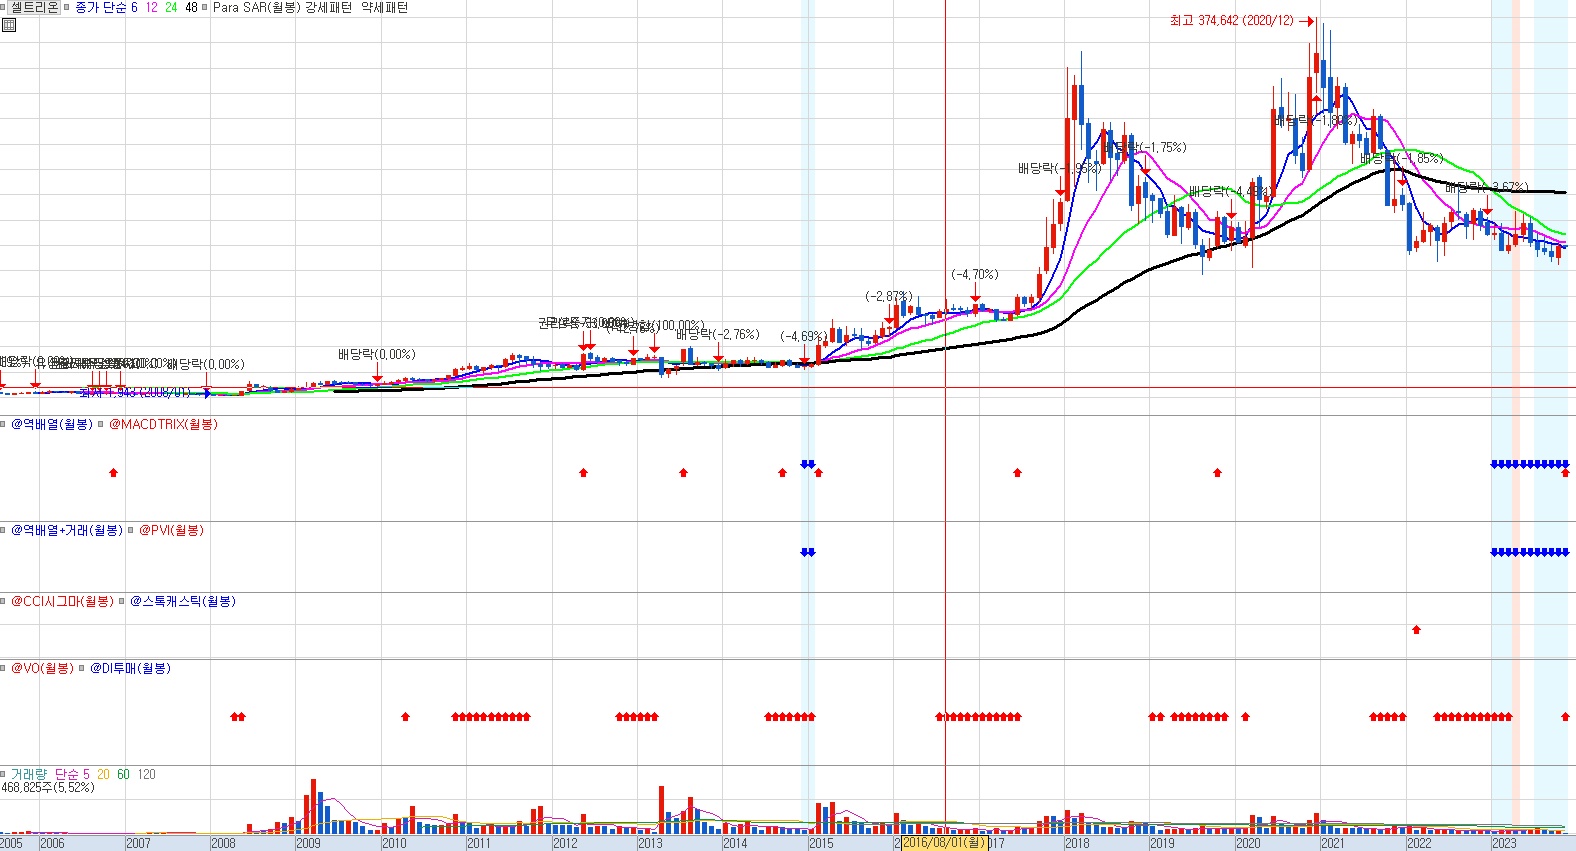Click the 2012 year on time axis
This screenshot has height=851, width=1576.
tap(565, 843)
